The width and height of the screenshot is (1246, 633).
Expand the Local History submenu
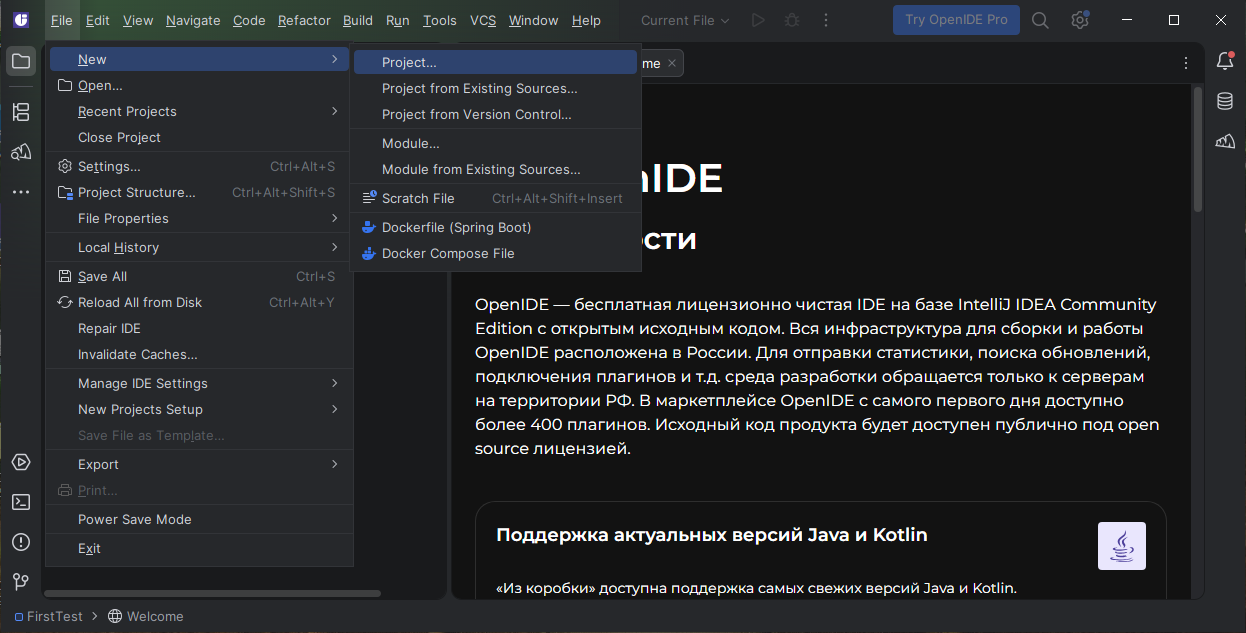199,247
